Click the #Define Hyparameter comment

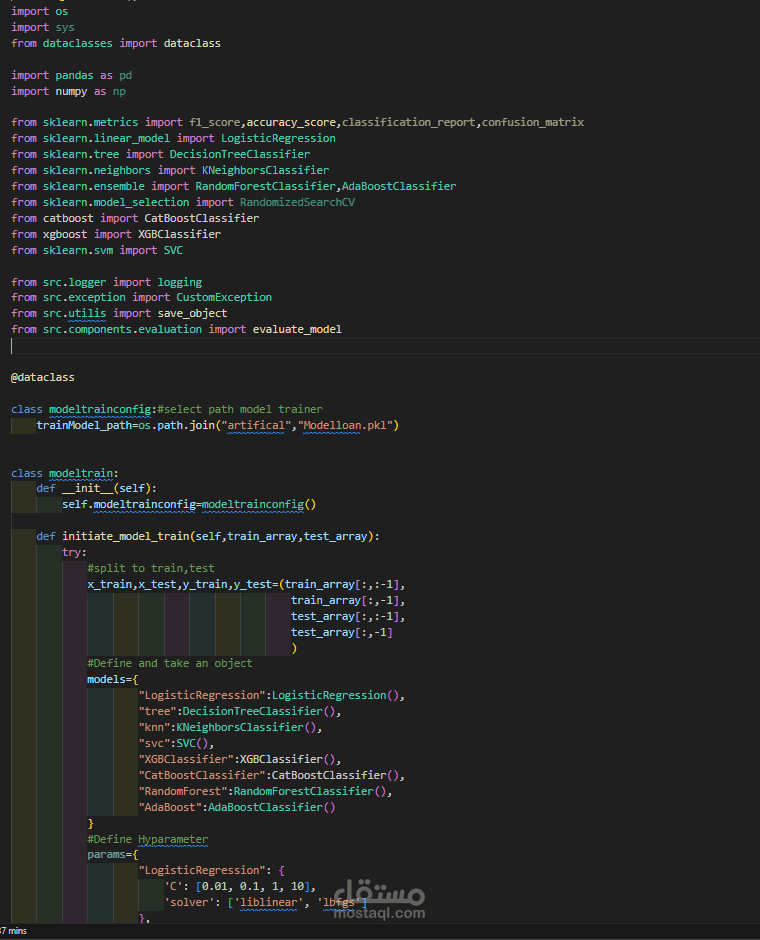(147, 839)
